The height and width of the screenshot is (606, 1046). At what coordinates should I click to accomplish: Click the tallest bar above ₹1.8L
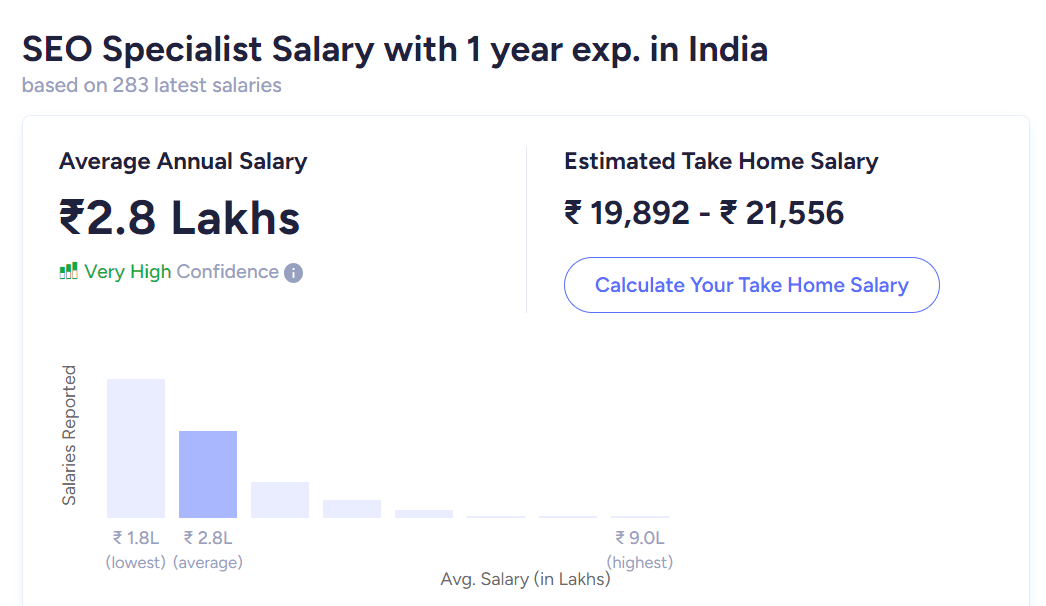coord(136,445)
